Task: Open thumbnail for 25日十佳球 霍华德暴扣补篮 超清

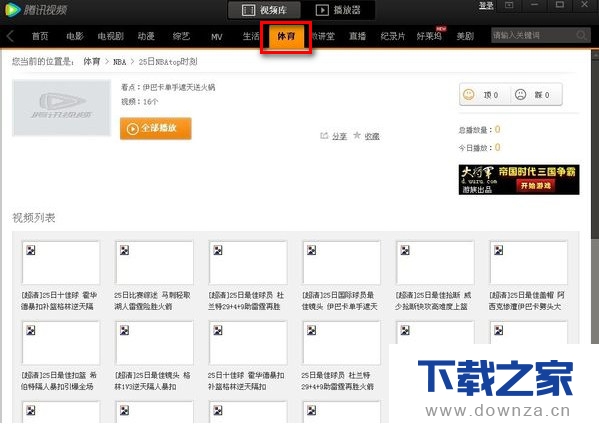Action: [x=61, y=263]
